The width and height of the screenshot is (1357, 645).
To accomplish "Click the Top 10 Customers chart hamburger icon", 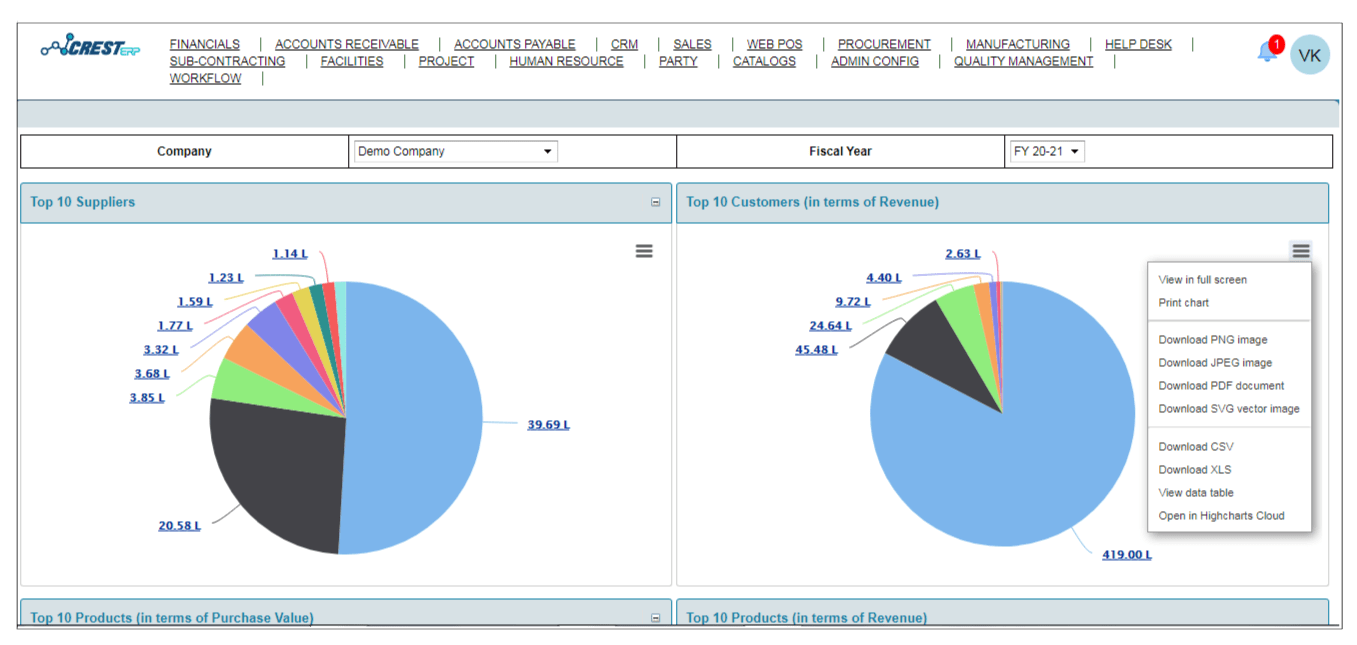I will (1299, 251).
